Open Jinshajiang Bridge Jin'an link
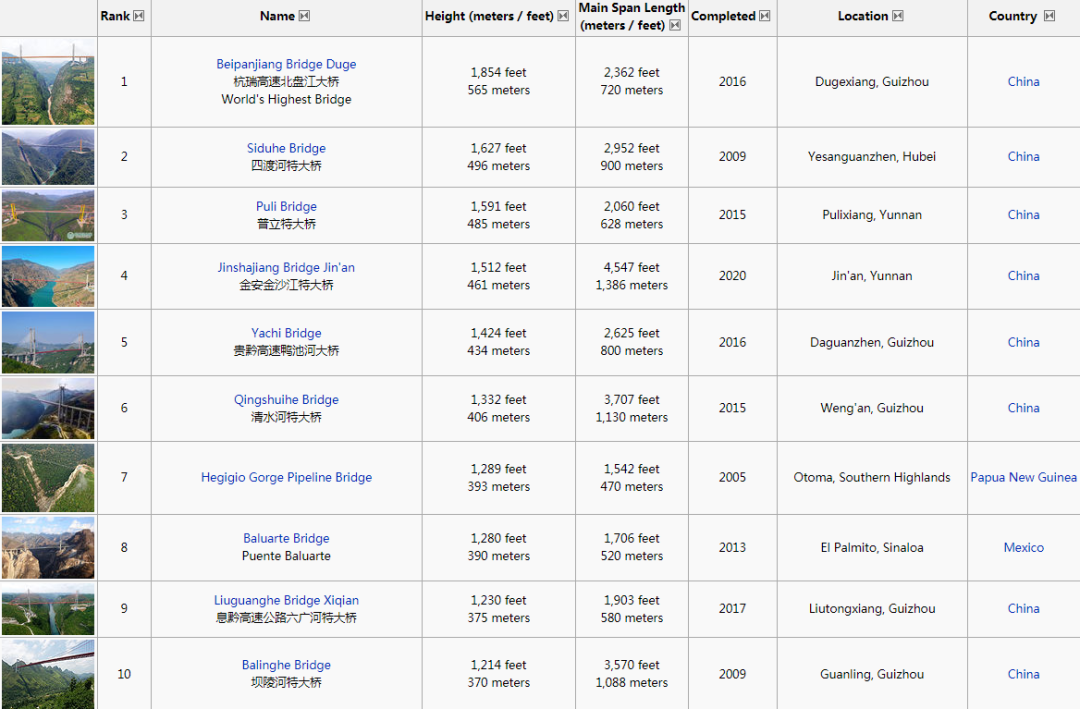Viewport: 1080px width, 709px height. pyautogui.click(x=286, y=267)
